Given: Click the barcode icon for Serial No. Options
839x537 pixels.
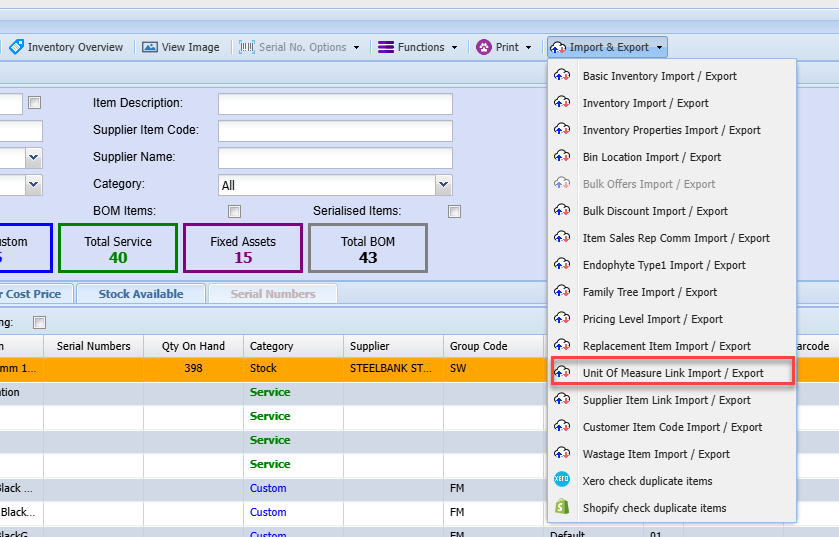Looking at the screenshot, I should [247, 47].
